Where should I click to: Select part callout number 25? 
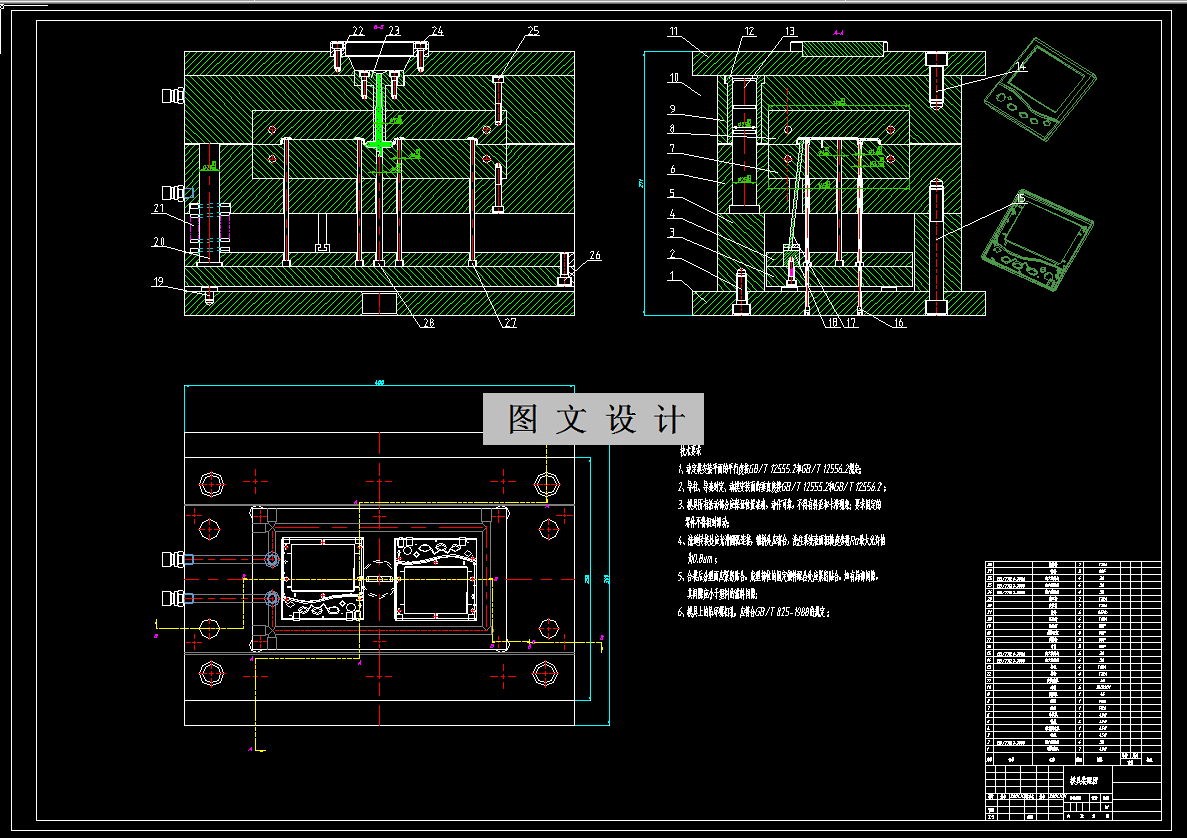point(533,31)
